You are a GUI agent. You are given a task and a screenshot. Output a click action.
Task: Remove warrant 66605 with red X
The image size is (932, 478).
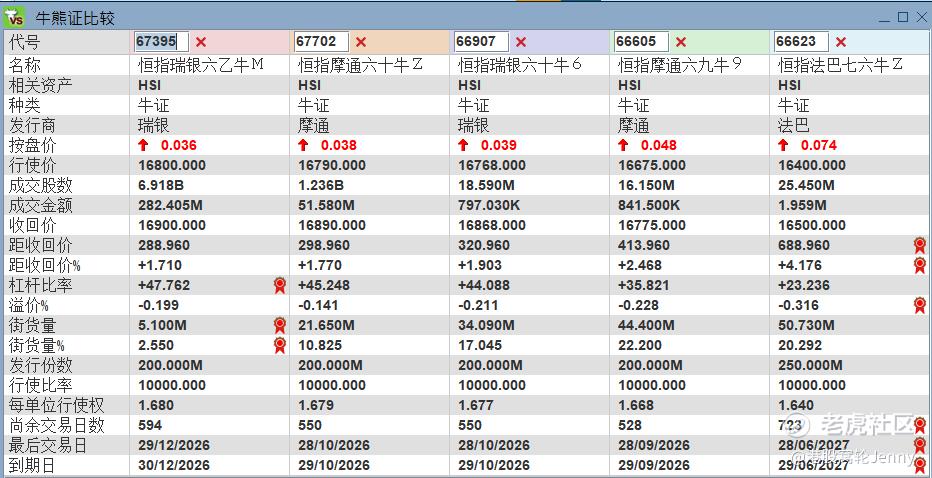point(681,42)
